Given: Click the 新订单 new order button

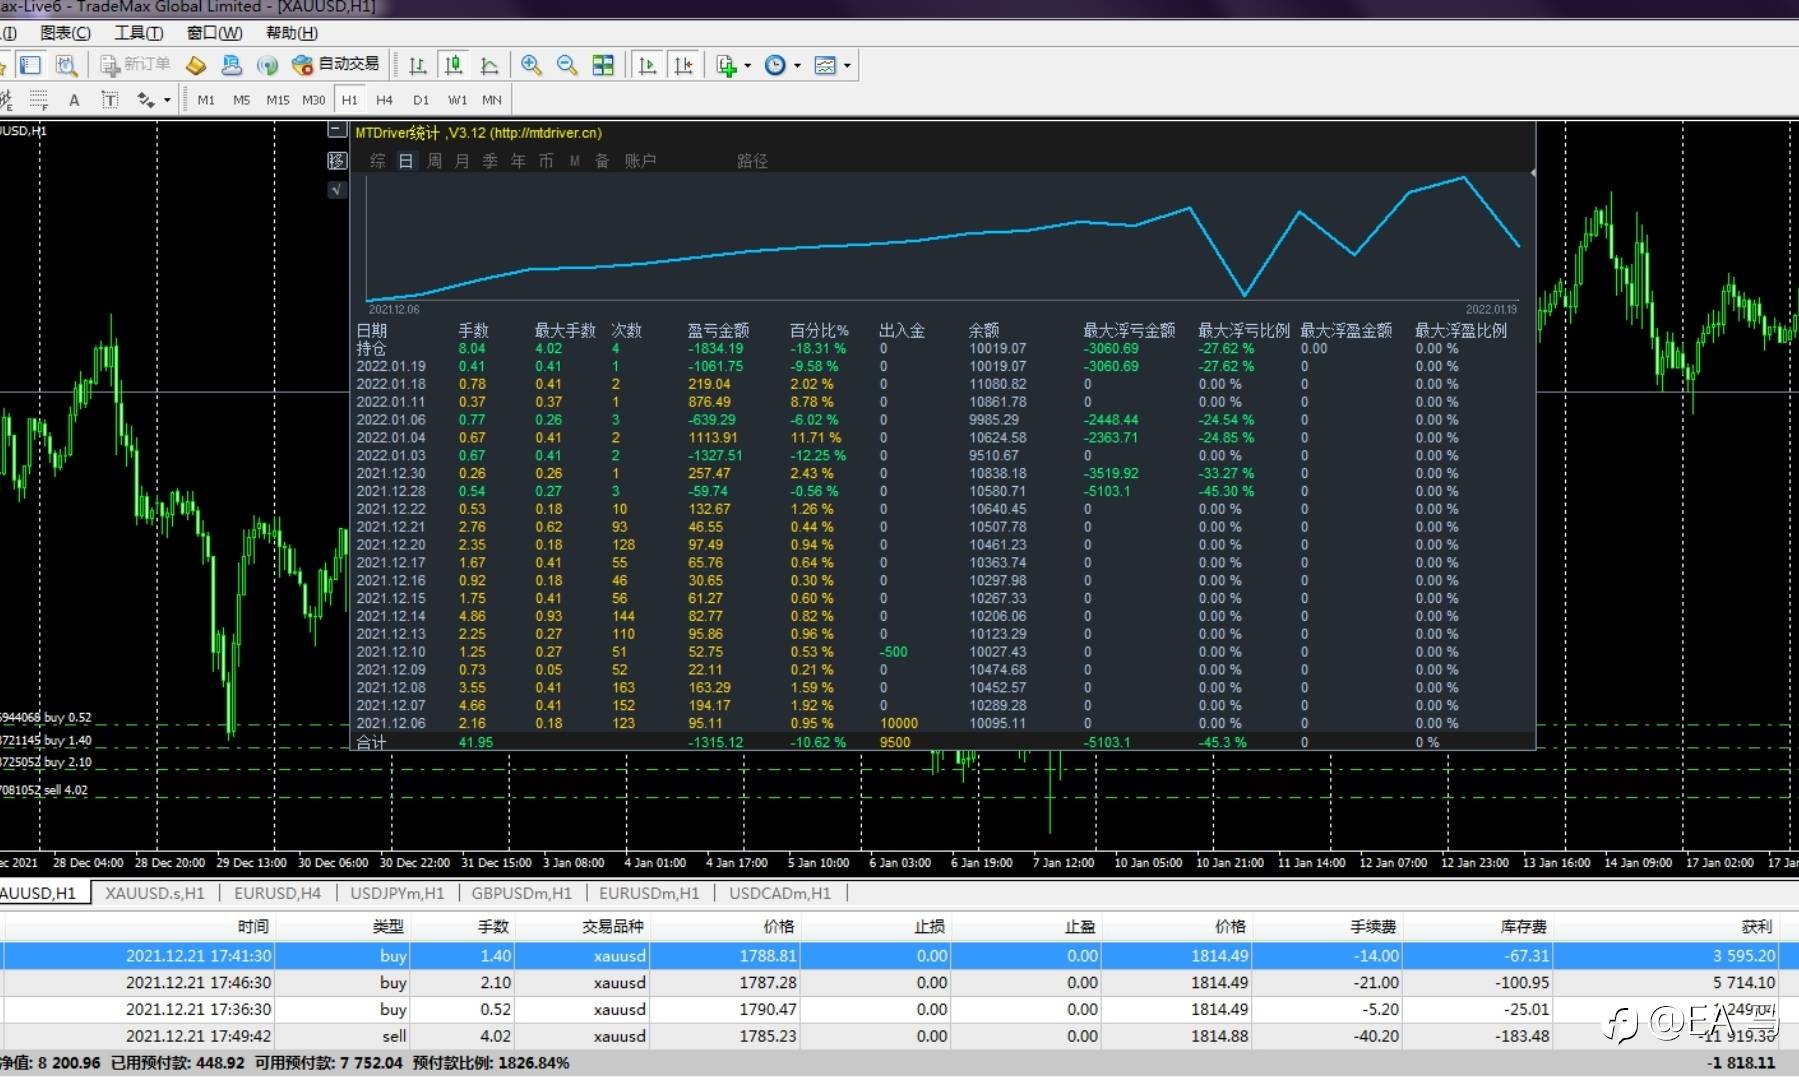Looking at the screenshot, I should (x=136, y=65).
